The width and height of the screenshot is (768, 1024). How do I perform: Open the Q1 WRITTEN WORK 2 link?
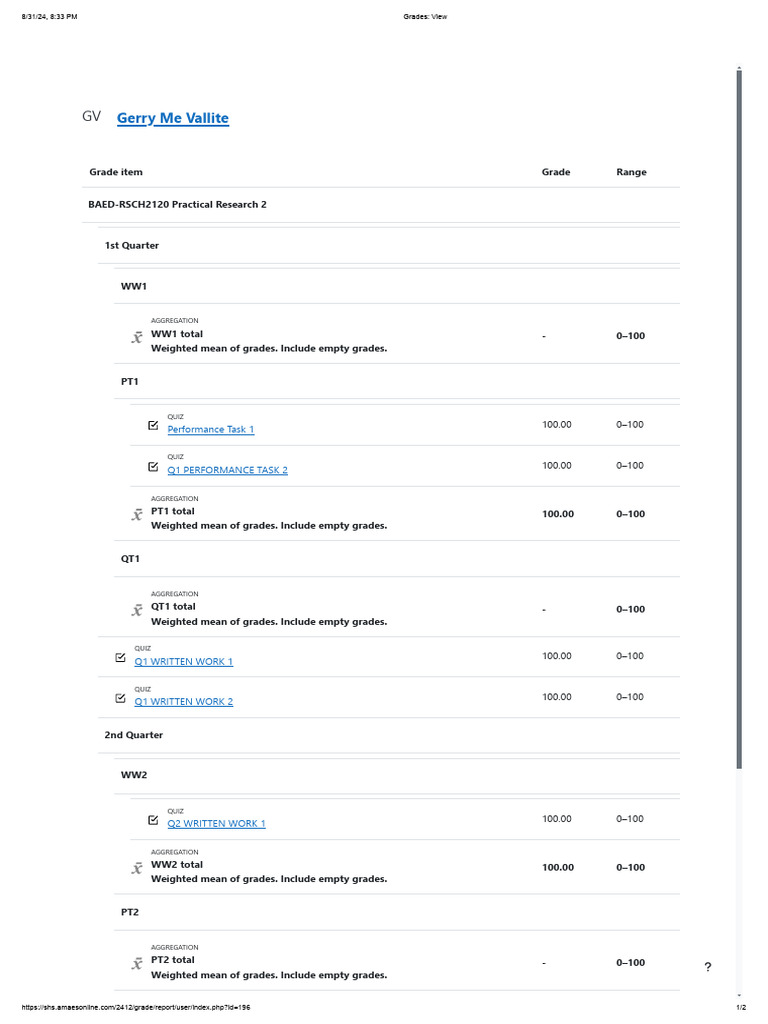tap(184, 701)
